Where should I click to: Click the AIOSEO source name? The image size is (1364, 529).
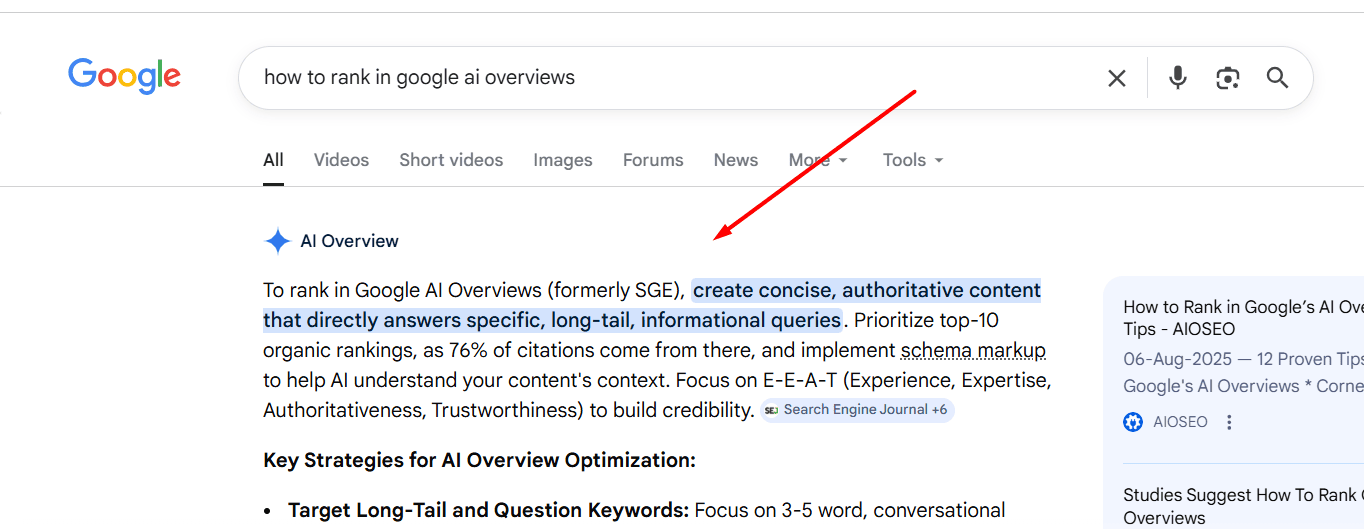(1180, 422)
